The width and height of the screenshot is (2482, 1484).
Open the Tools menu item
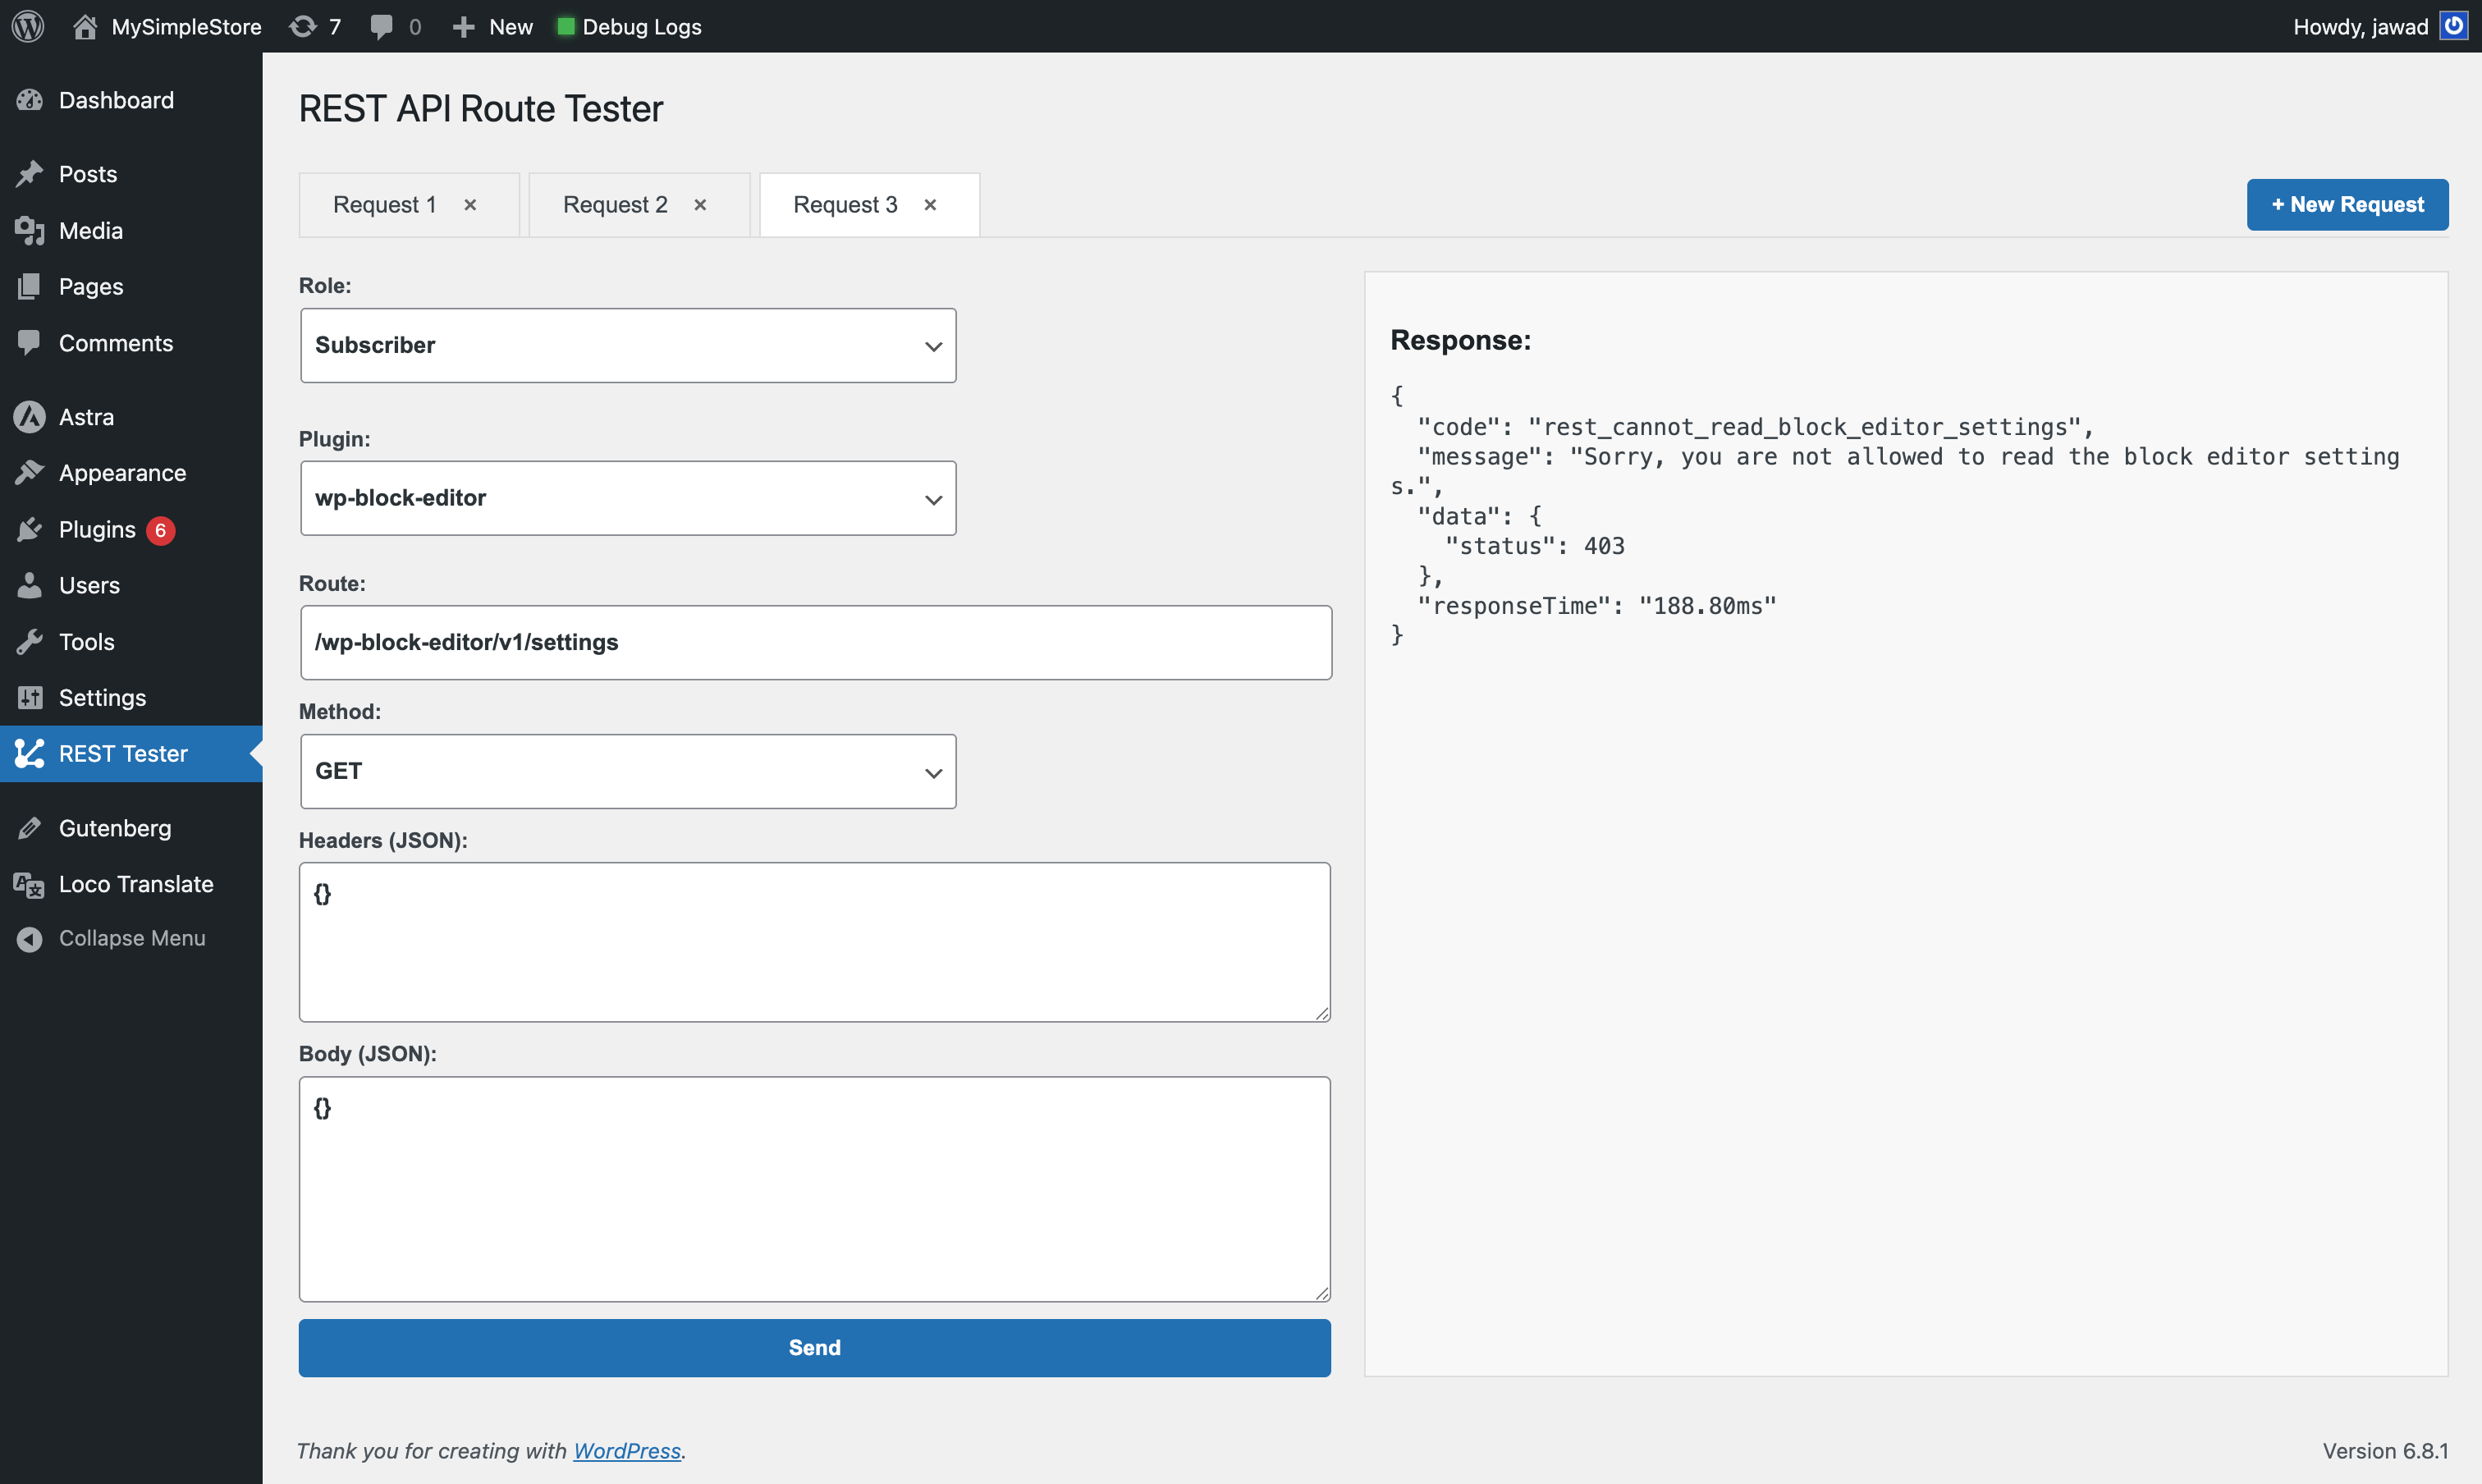131,642
